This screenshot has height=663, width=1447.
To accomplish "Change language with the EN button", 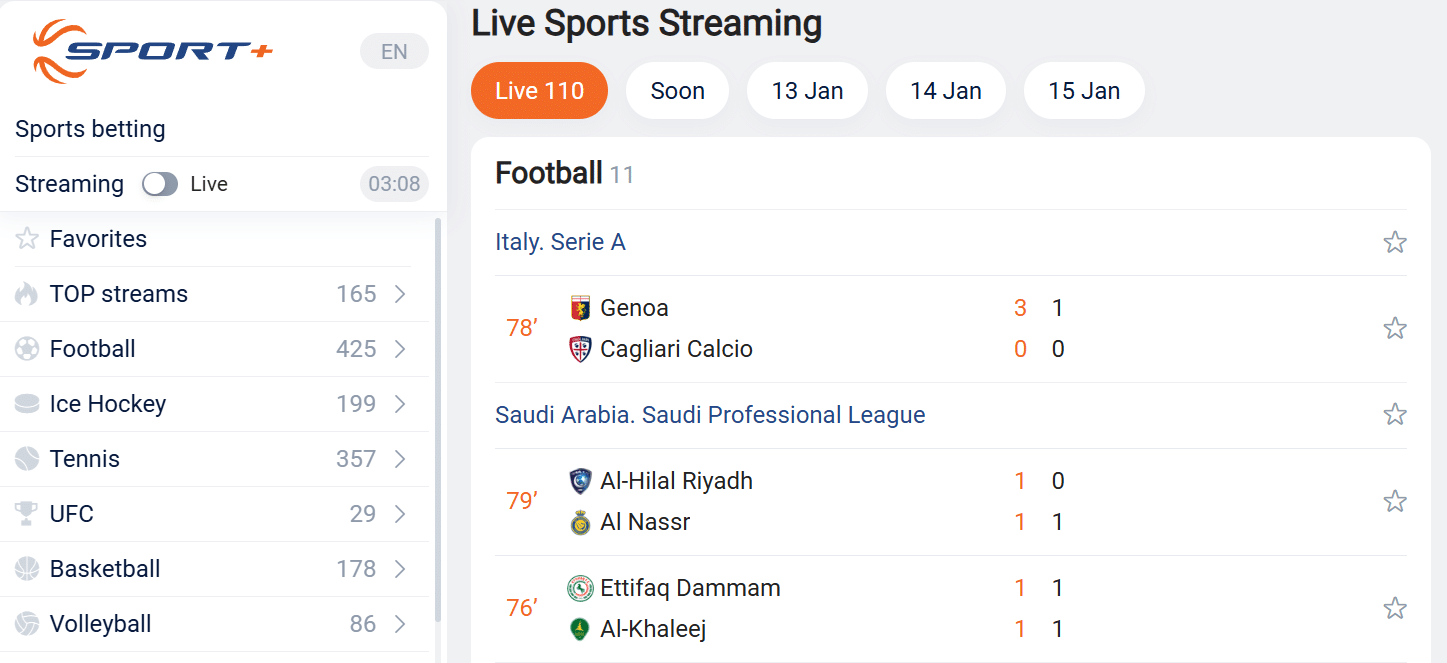I will [394, 52].
